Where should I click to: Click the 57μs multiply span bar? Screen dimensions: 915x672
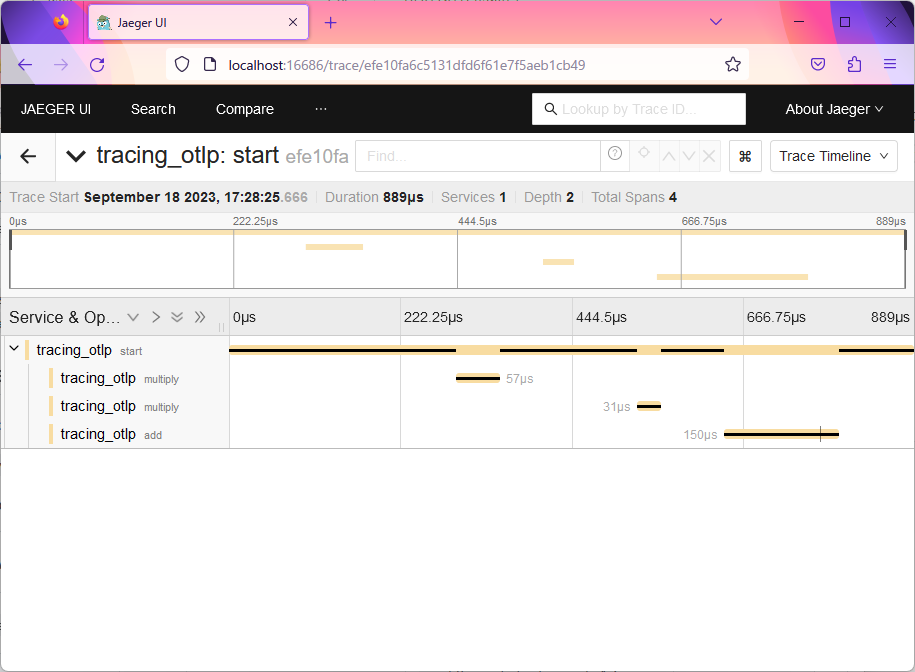click(478, 378)
